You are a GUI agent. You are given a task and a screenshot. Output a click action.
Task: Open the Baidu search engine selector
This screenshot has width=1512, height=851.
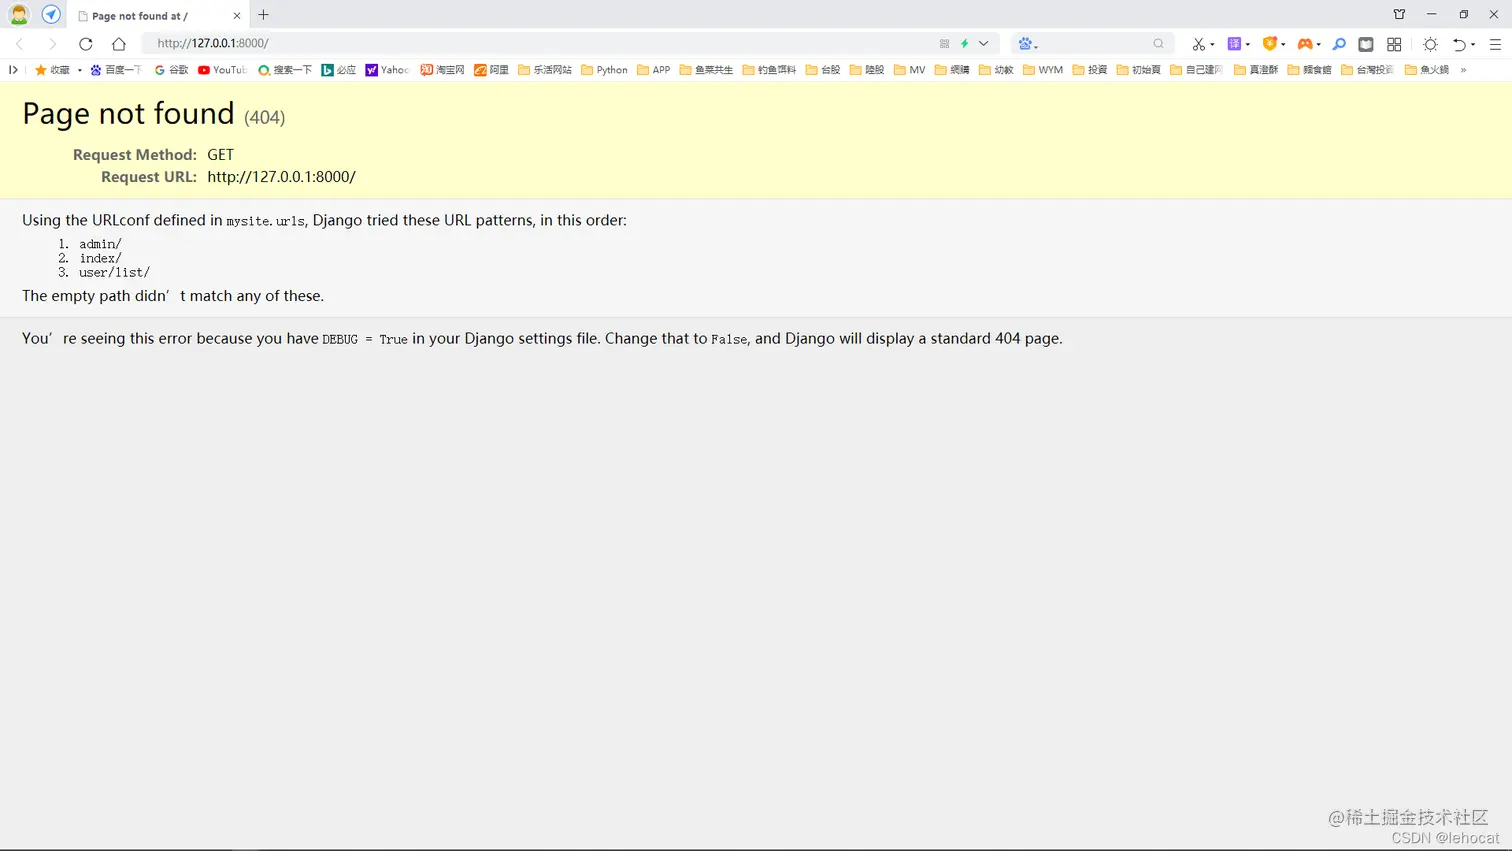(1027, 44)
